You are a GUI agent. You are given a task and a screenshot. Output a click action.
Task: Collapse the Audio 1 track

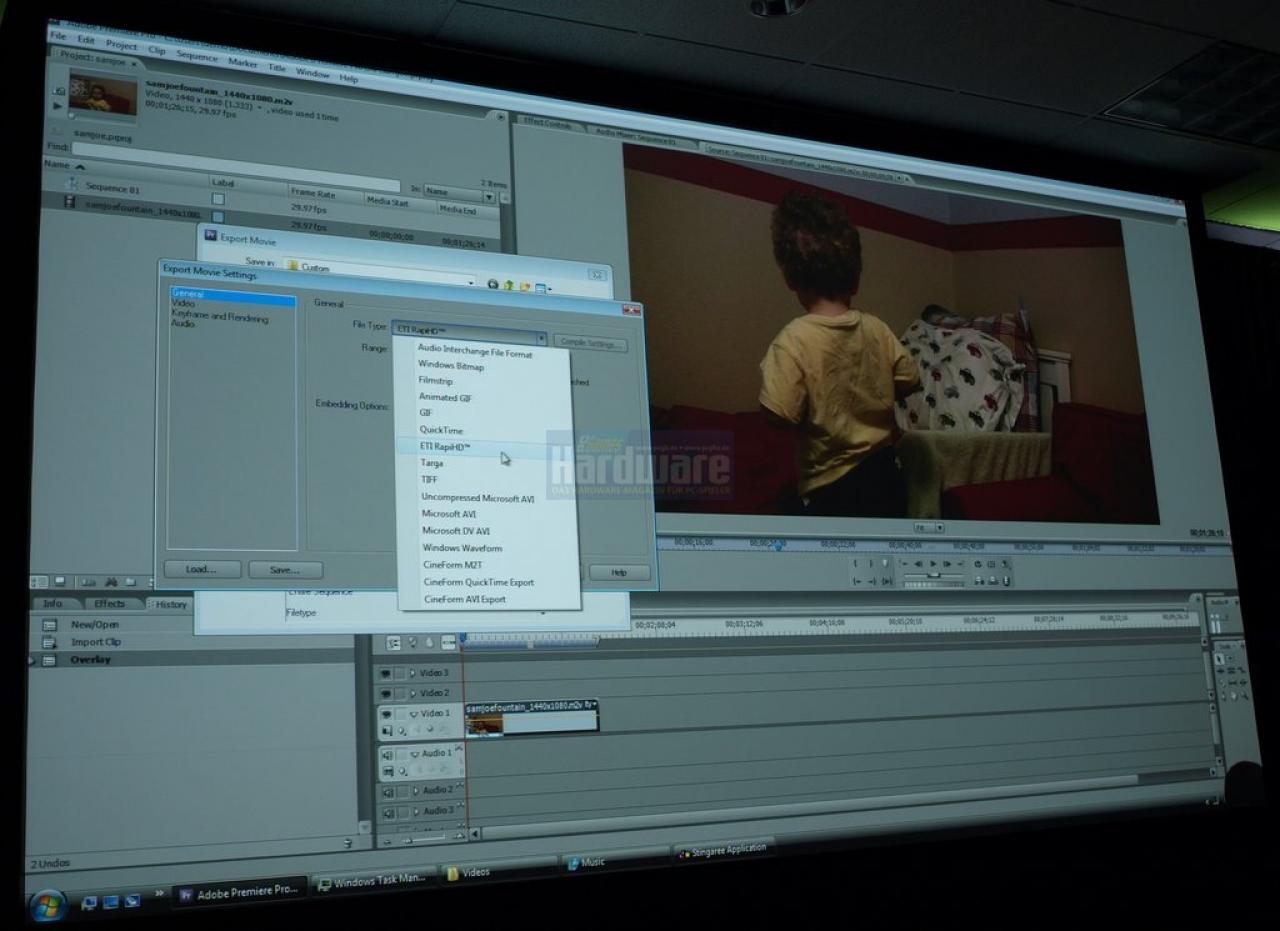pyautogui.click(x=415, y=754)
